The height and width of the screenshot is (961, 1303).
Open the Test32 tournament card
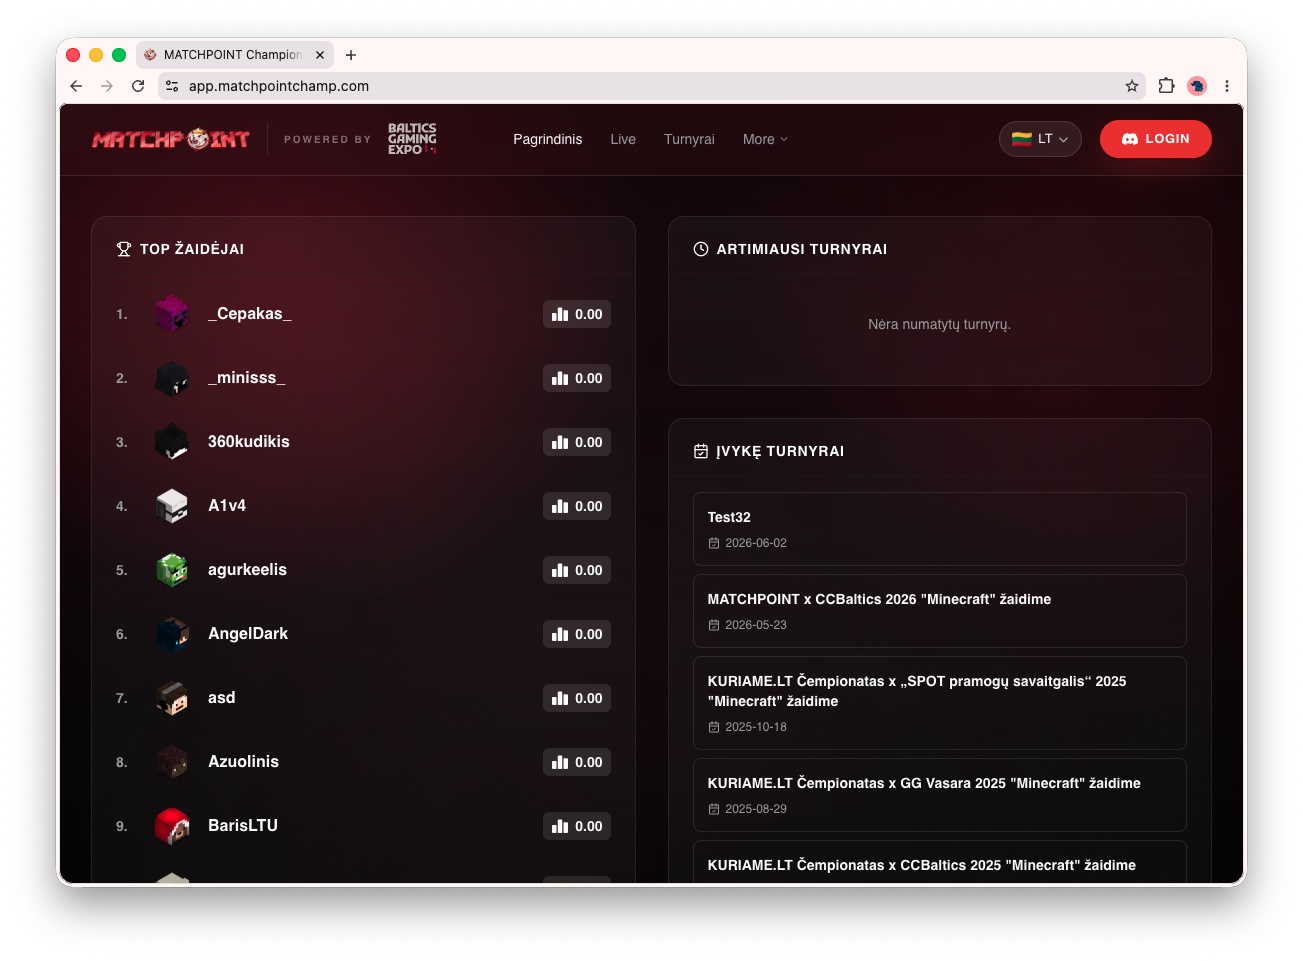coord(940,529)
